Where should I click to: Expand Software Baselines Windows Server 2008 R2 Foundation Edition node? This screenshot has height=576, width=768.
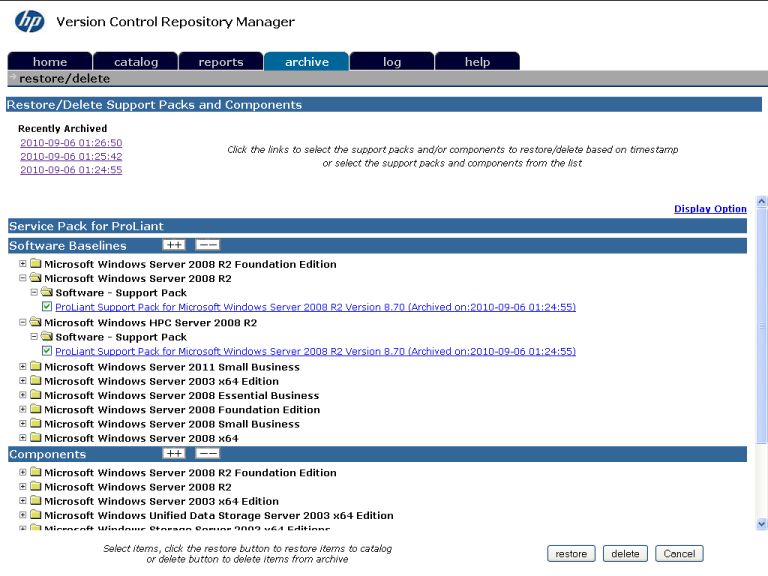pyautogui.click(x=23, y=264)
